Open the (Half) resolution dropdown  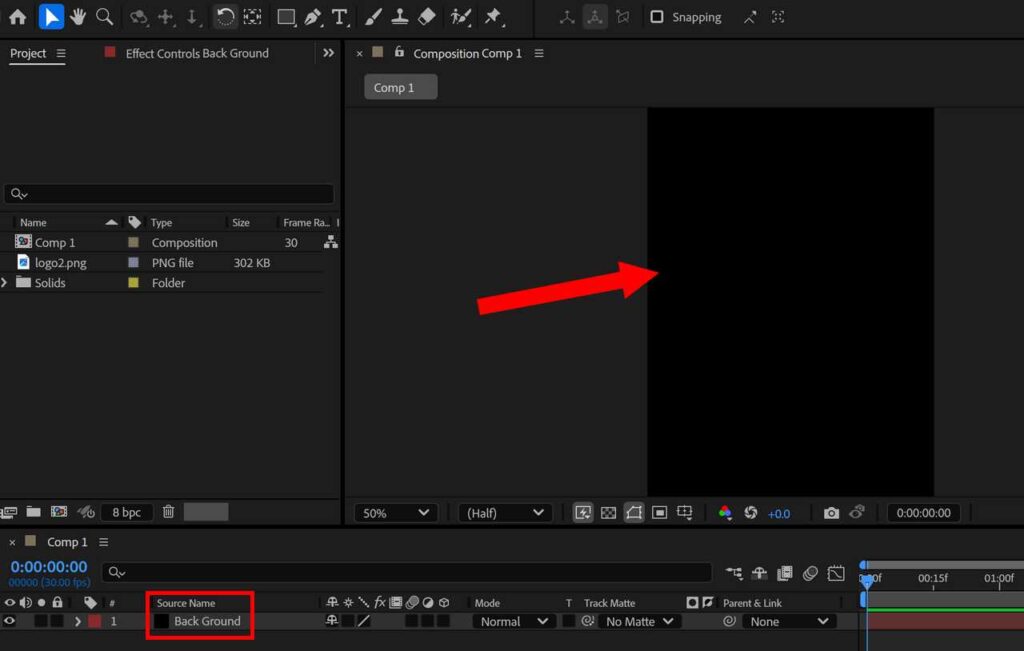pos(505,513)
